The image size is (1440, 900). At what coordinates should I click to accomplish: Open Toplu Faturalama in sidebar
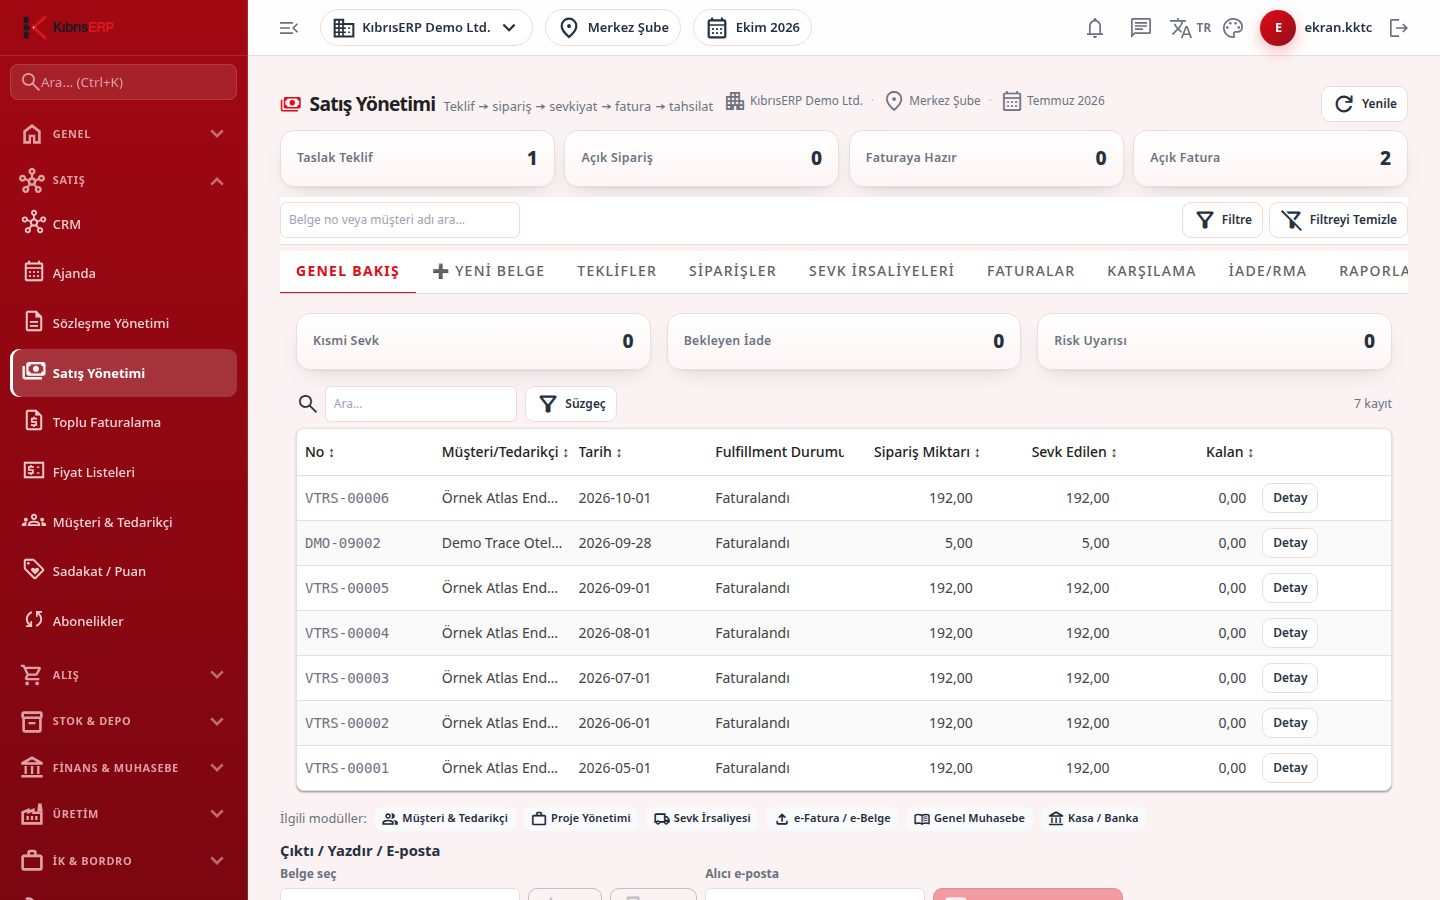coord(124,422)
